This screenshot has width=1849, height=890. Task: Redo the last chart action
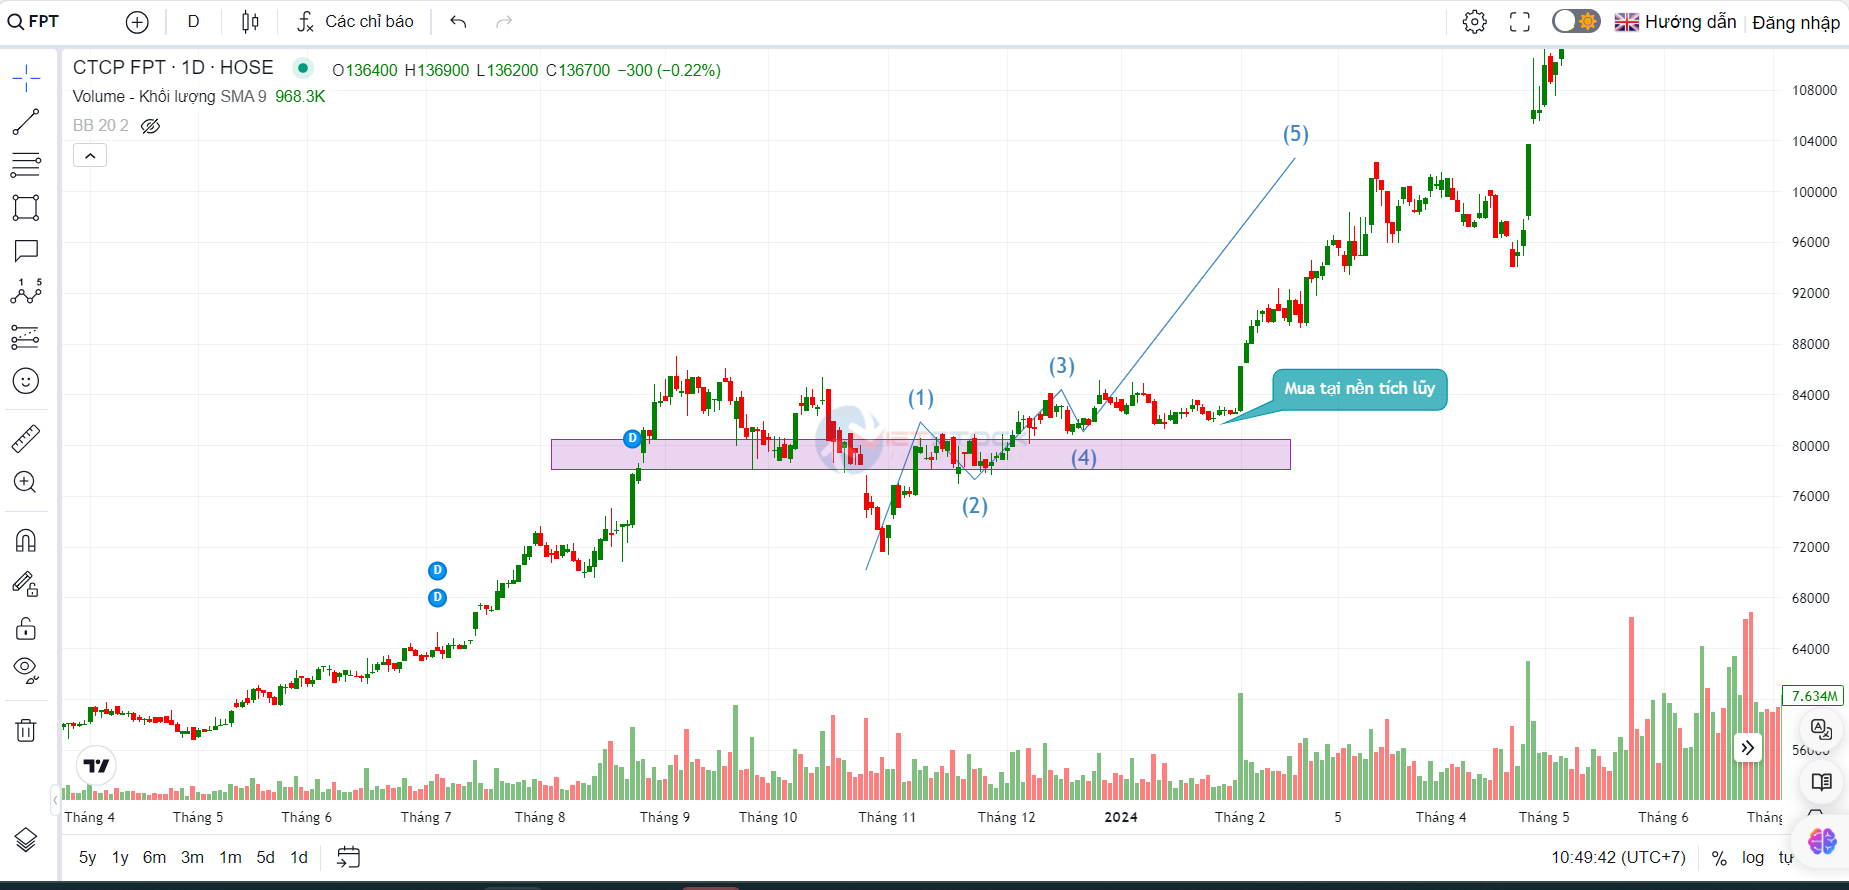point(504,21)
